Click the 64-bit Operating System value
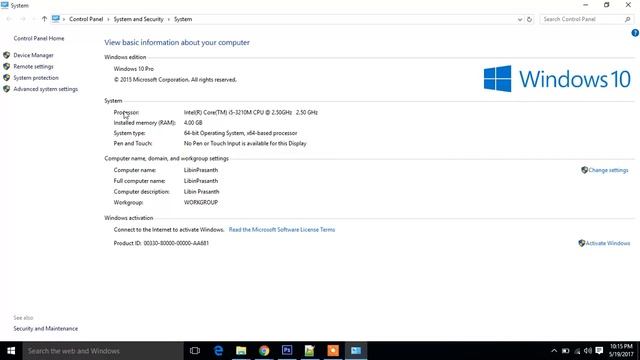Viewport: 640px width, 360px height. [x=240, y=133]
